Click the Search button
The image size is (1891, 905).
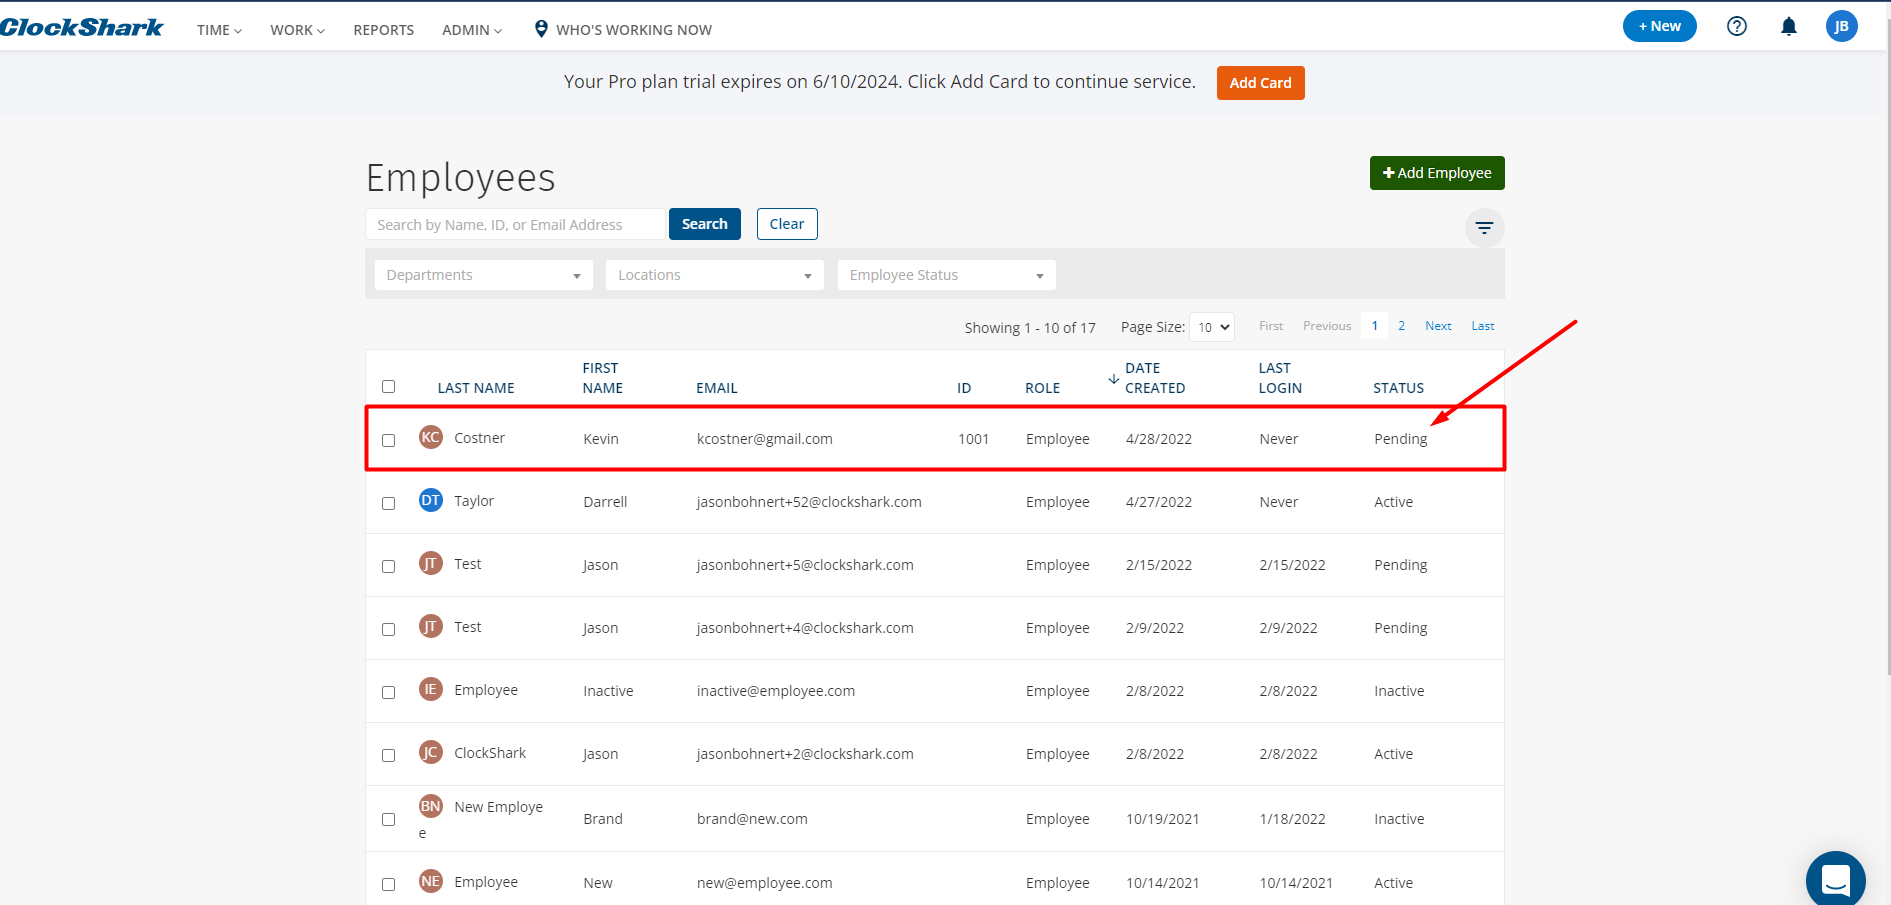[705, 224]
